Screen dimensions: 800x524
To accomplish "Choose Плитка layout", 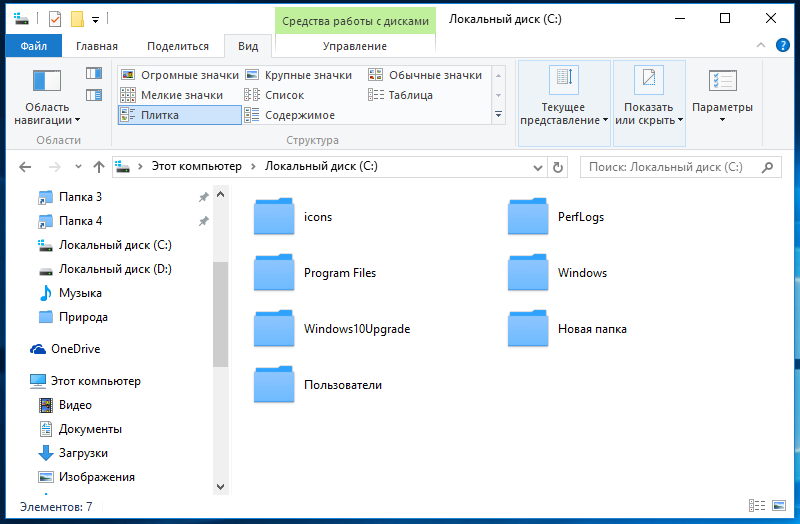I will click(180, 115).
